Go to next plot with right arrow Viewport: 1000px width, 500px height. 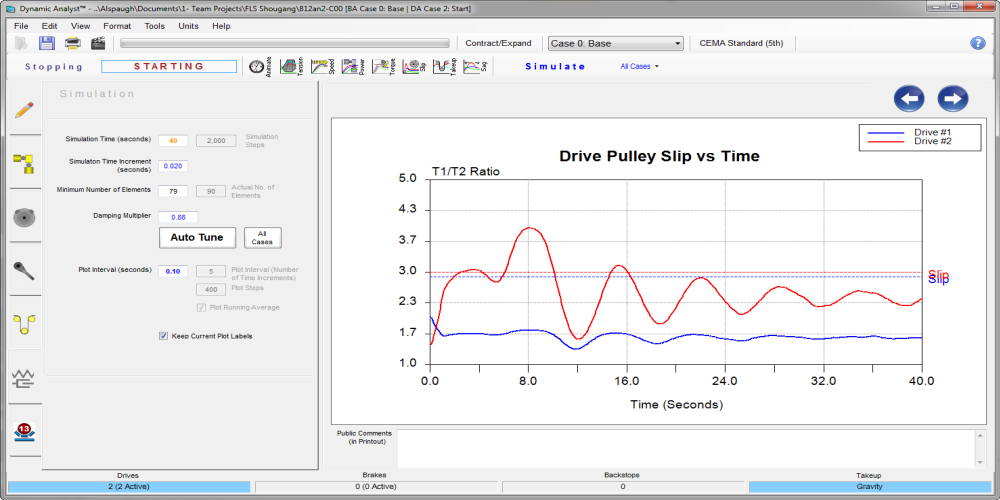[x=953, y=99]
